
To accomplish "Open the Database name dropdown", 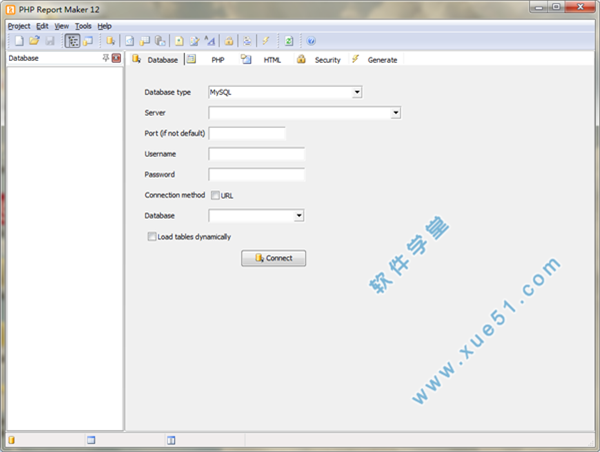I will point(299,215).
